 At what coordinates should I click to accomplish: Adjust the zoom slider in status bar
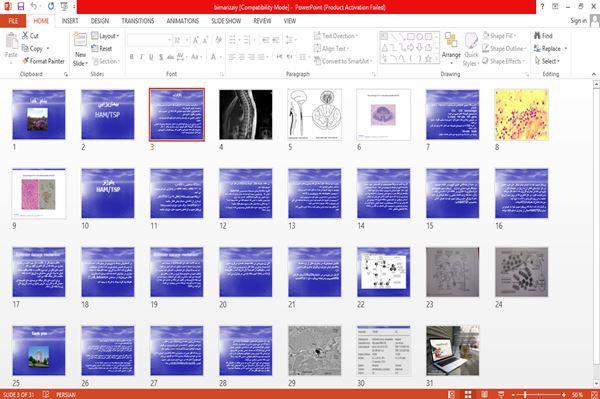525,394
